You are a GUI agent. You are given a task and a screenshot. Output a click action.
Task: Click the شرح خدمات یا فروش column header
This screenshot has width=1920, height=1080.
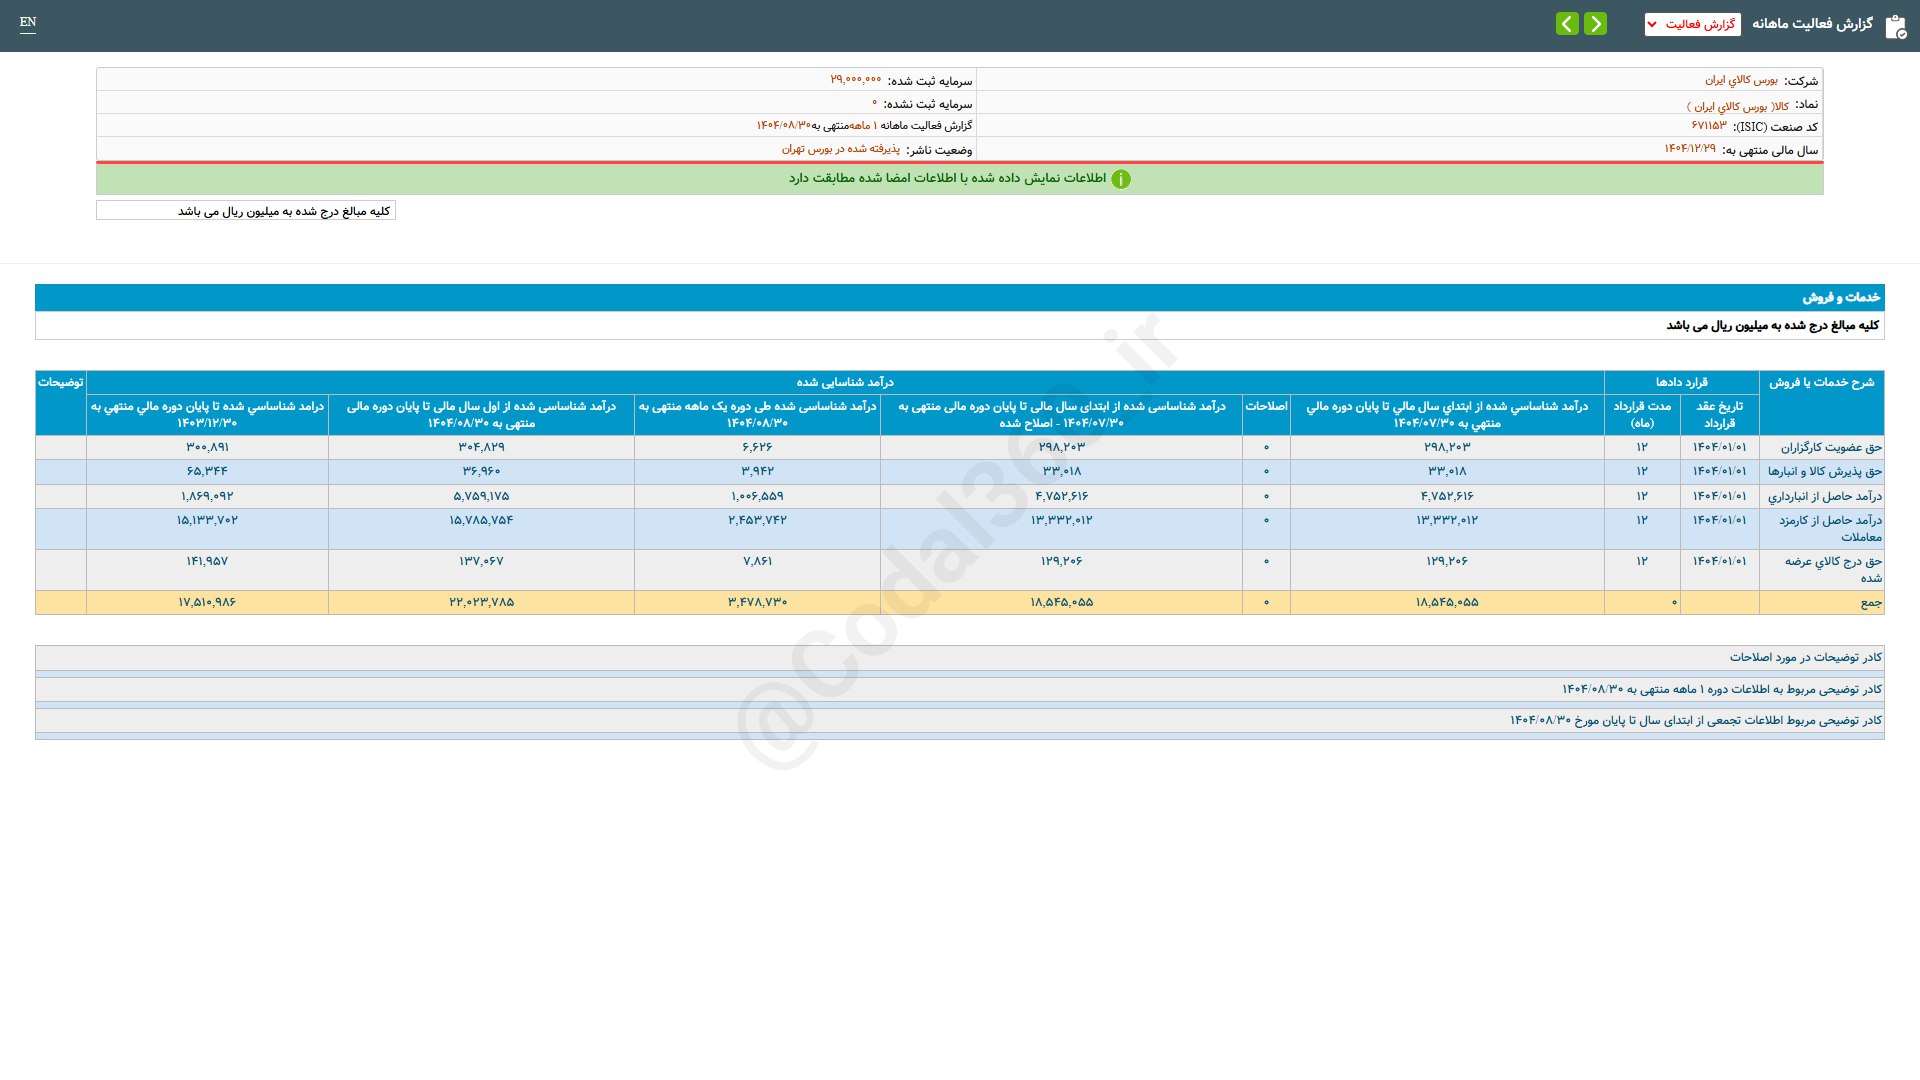(x=1821, y=382)
